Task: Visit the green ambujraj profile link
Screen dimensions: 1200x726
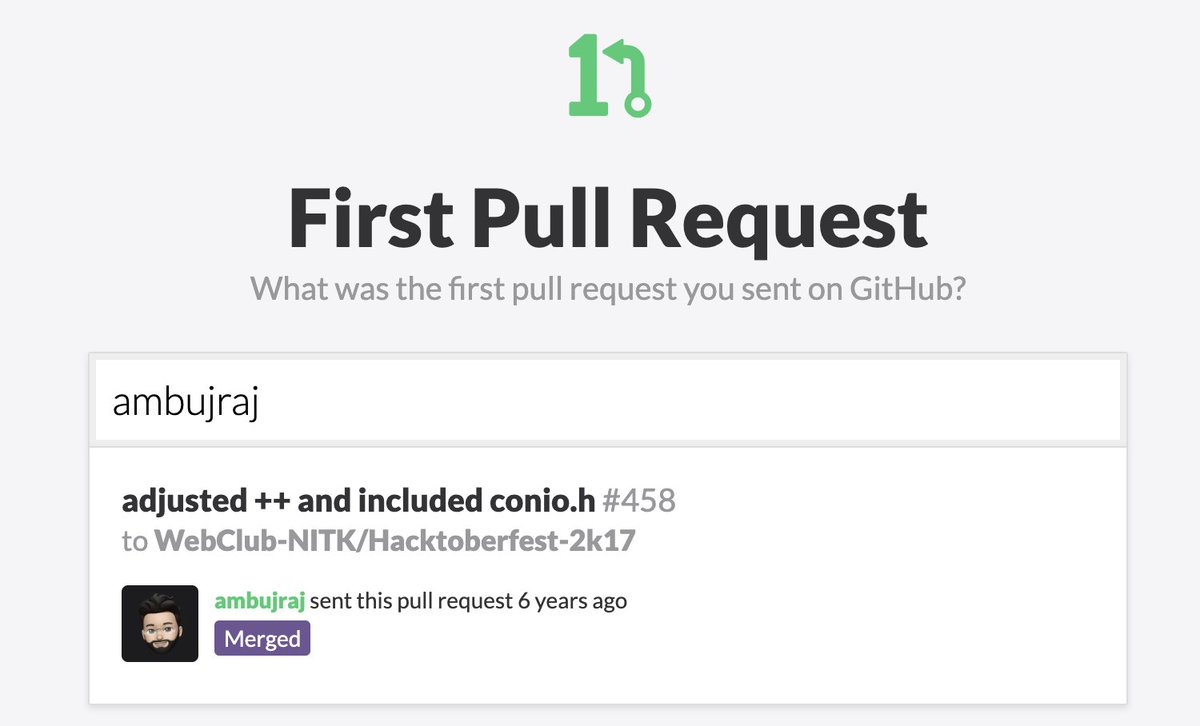Action: click(260, 601)
